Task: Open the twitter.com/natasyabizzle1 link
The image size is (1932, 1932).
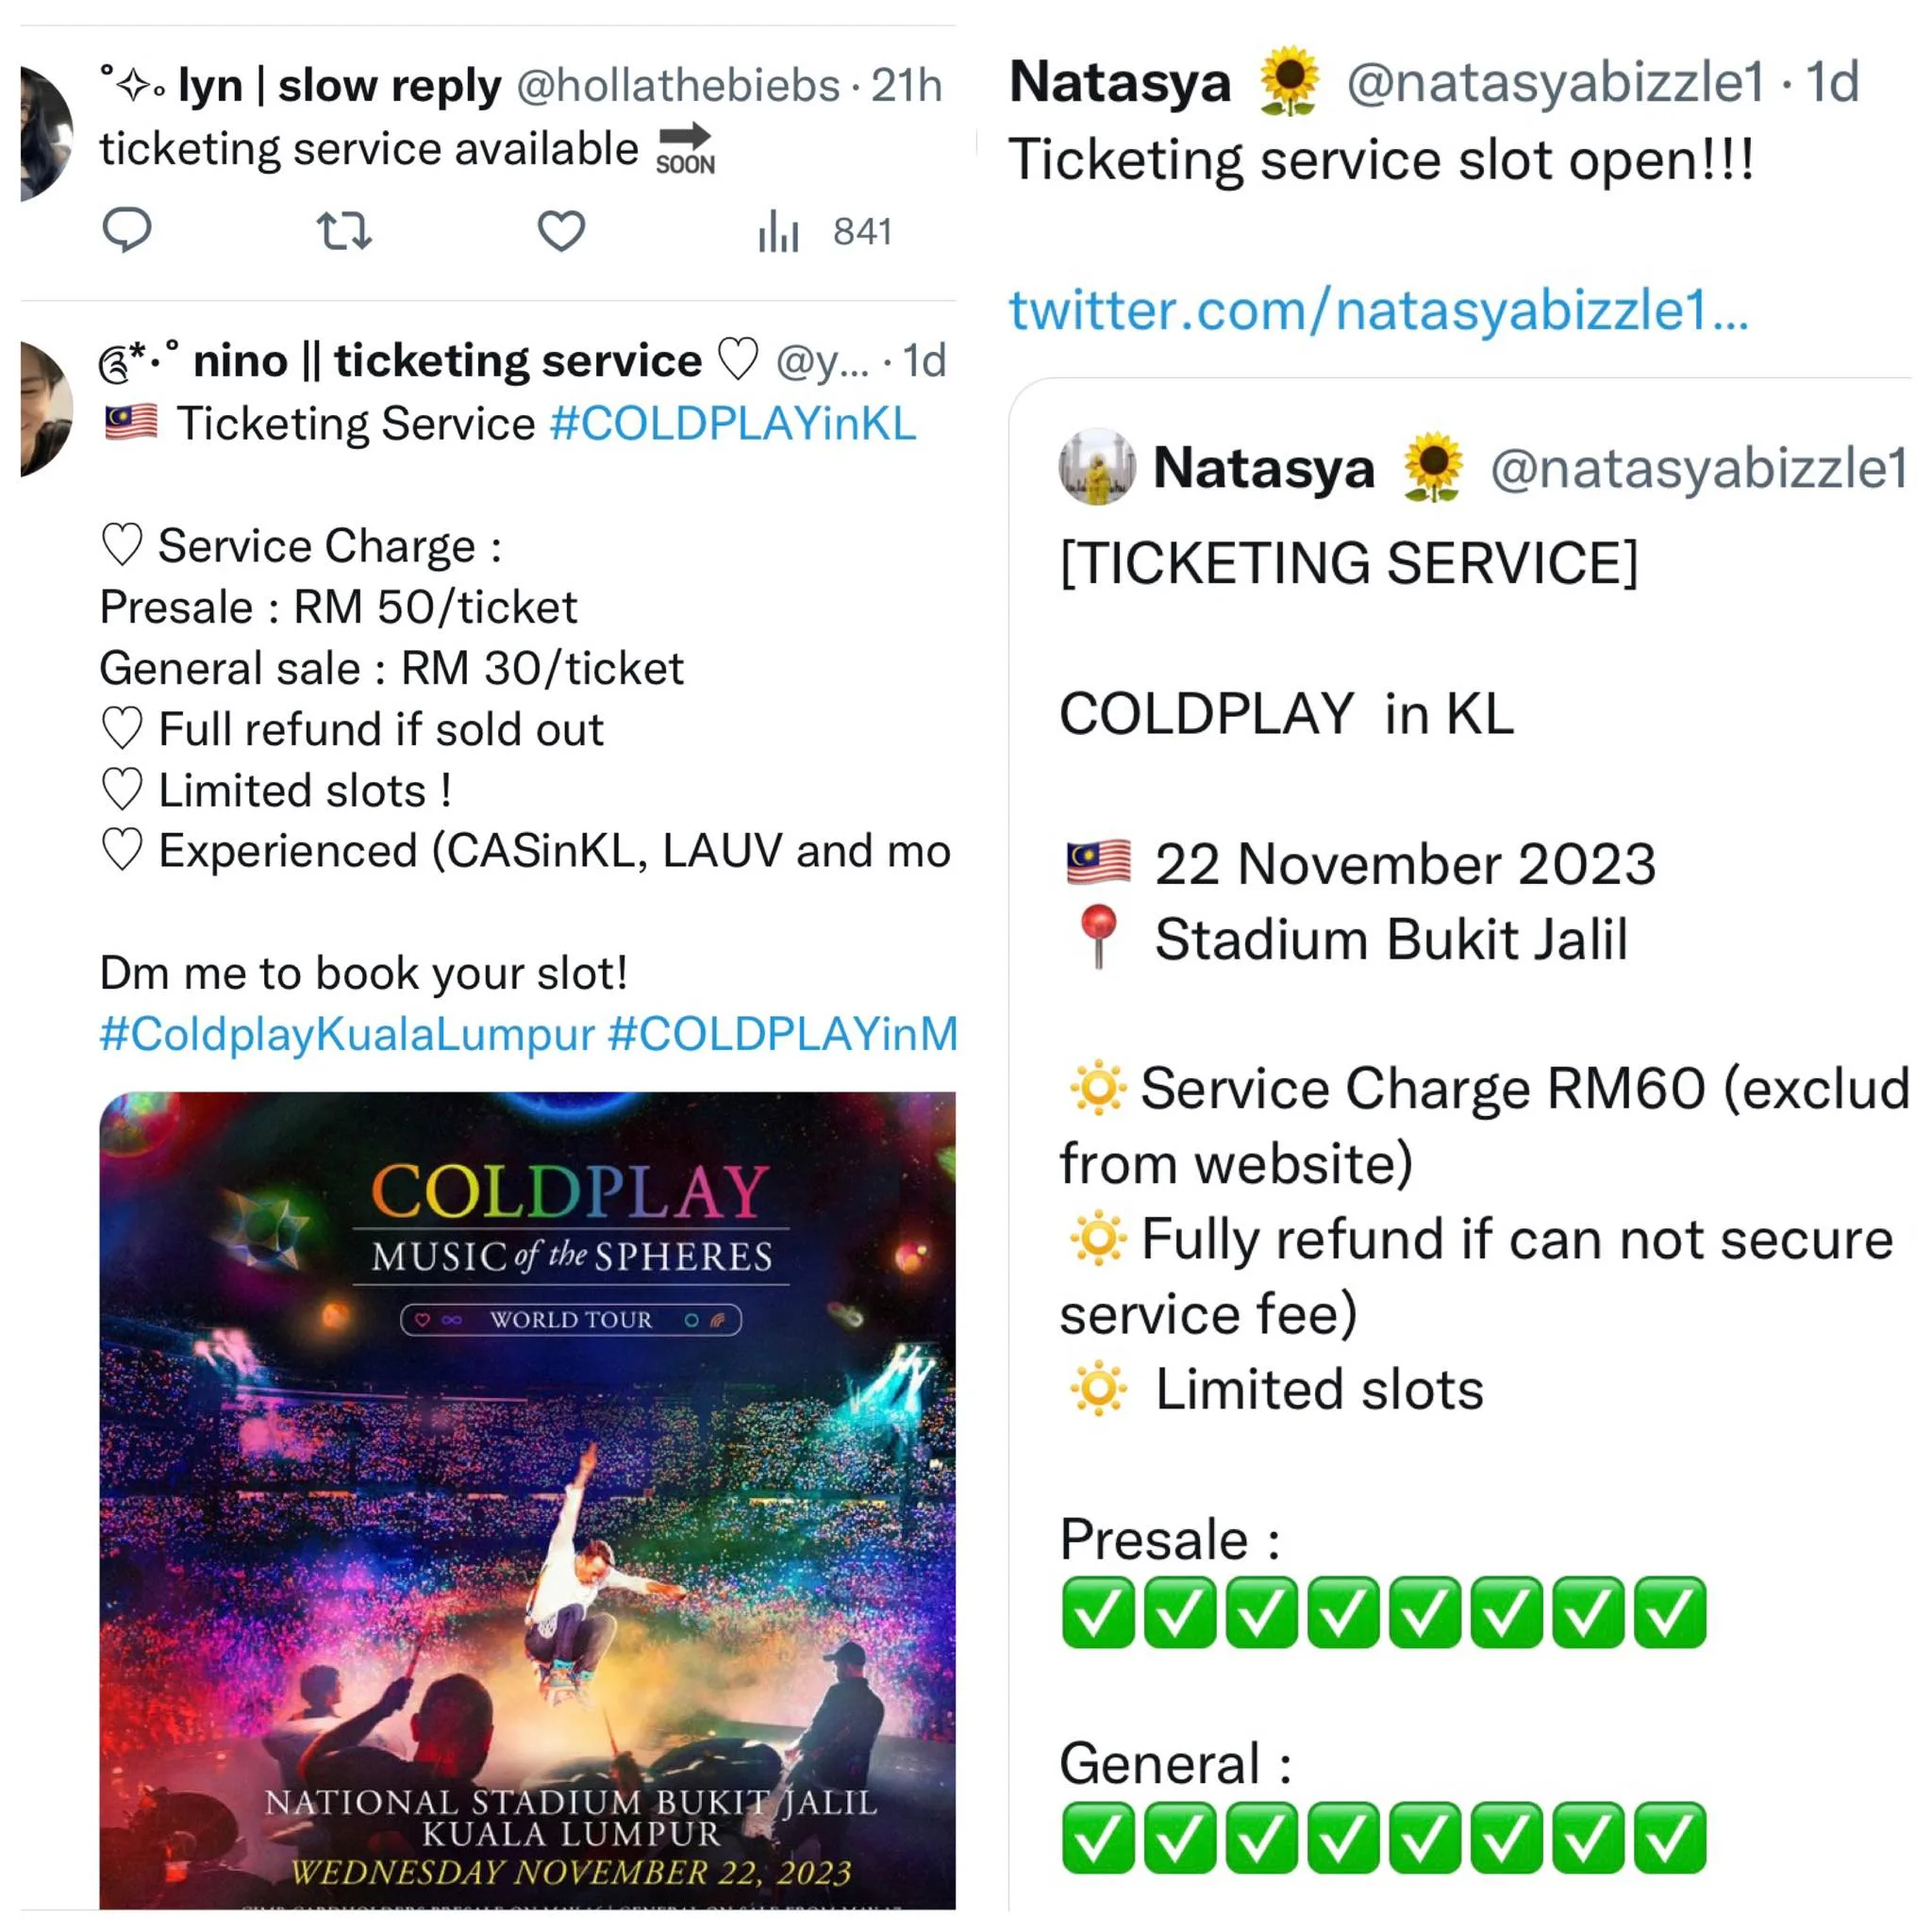Action: click(x=1378, y=310)
